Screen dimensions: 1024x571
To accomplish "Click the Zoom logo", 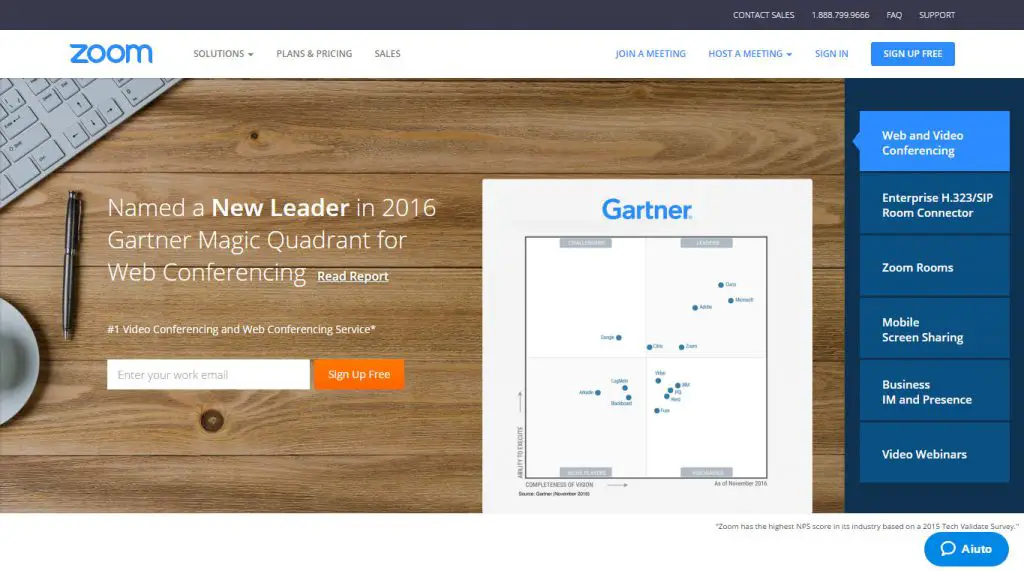I will coord(111,54).
